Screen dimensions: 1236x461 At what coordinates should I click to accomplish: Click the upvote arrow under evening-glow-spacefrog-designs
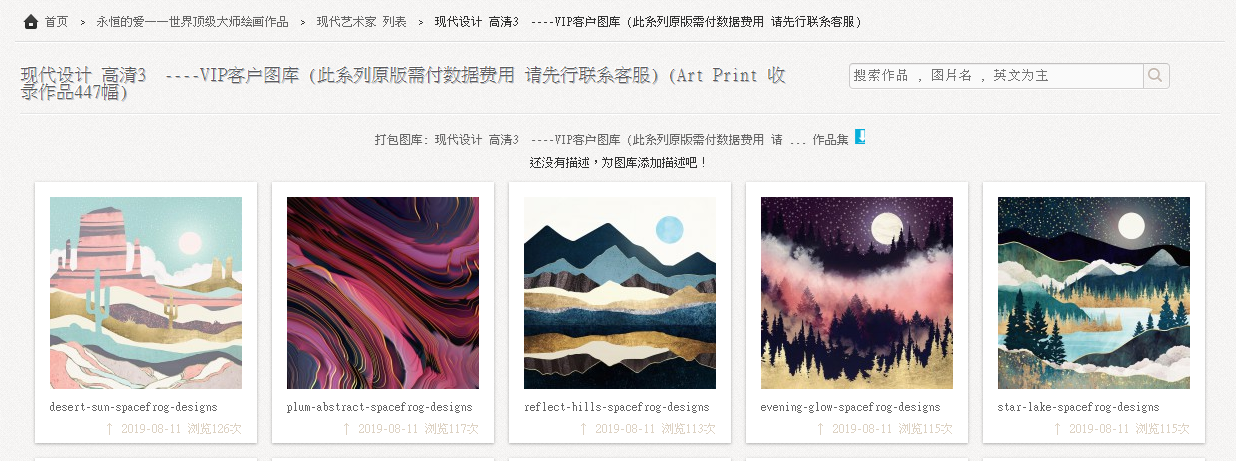coord(821,429)
